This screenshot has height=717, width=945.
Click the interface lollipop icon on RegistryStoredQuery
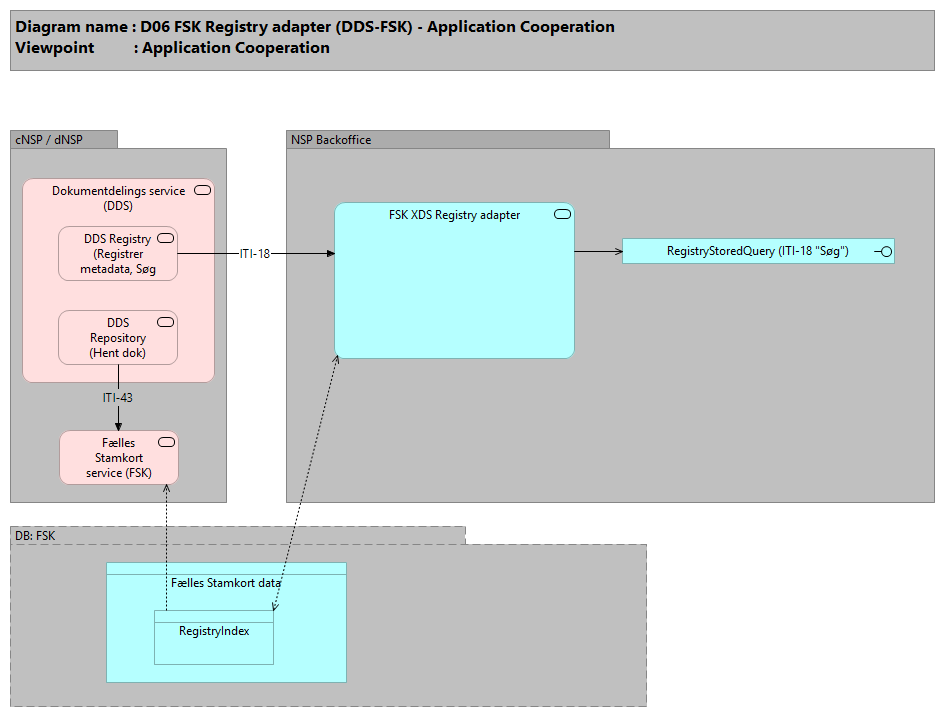883,251
